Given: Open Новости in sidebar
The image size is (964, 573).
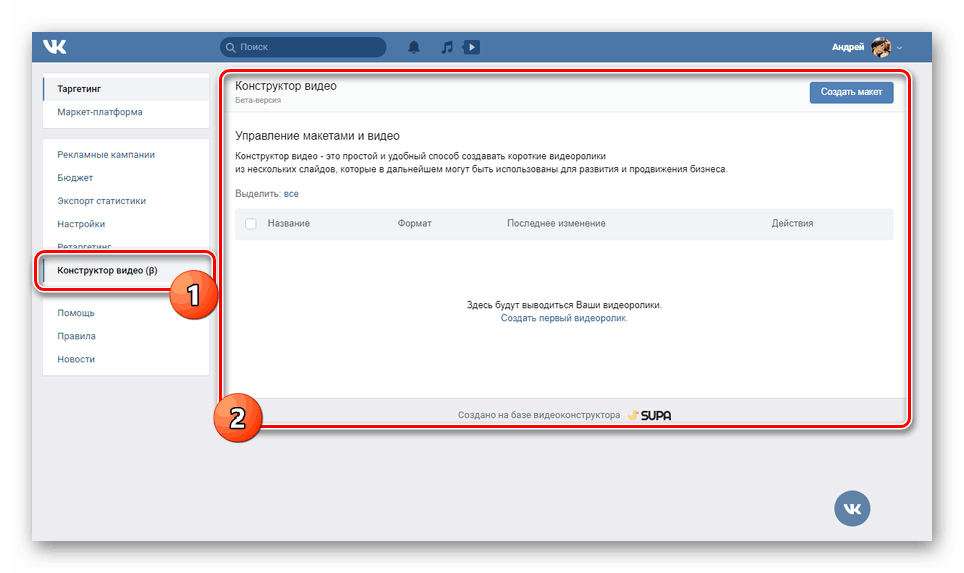Looking at the screenshot, I should (76, 360).
